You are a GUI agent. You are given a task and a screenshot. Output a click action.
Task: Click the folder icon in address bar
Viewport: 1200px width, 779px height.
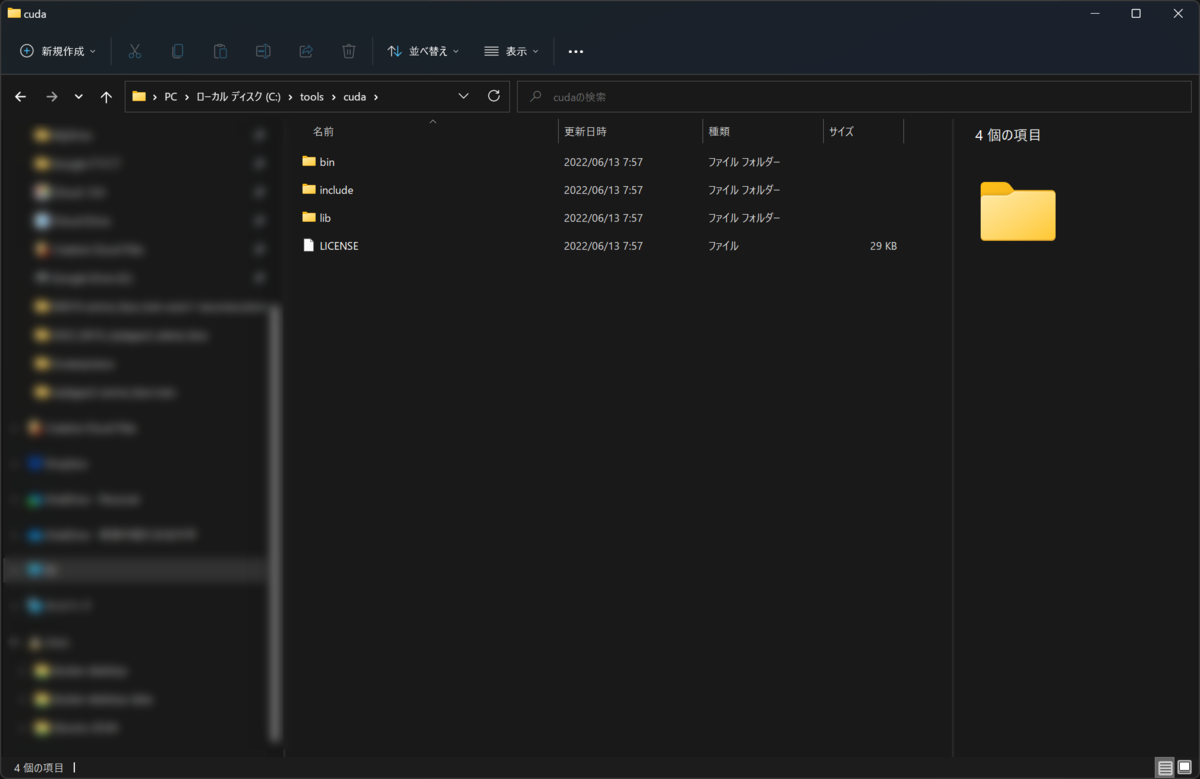click(139, 97)
